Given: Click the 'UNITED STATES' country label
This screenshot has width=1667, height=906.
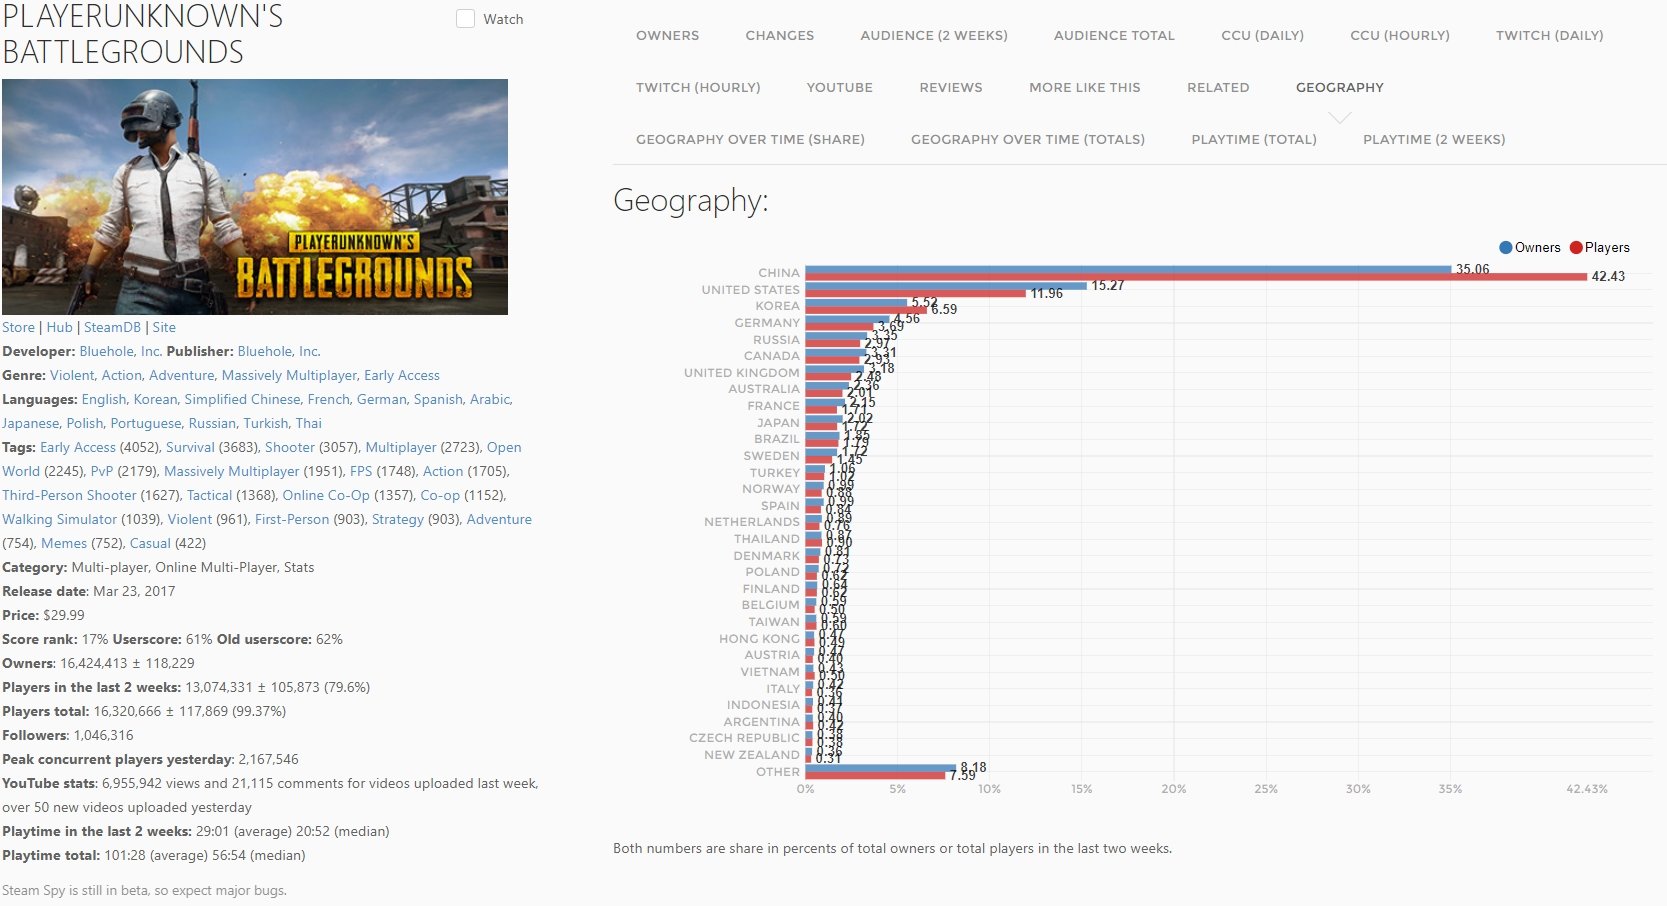Looking at the screenshot, I should (x=751, y=290).
